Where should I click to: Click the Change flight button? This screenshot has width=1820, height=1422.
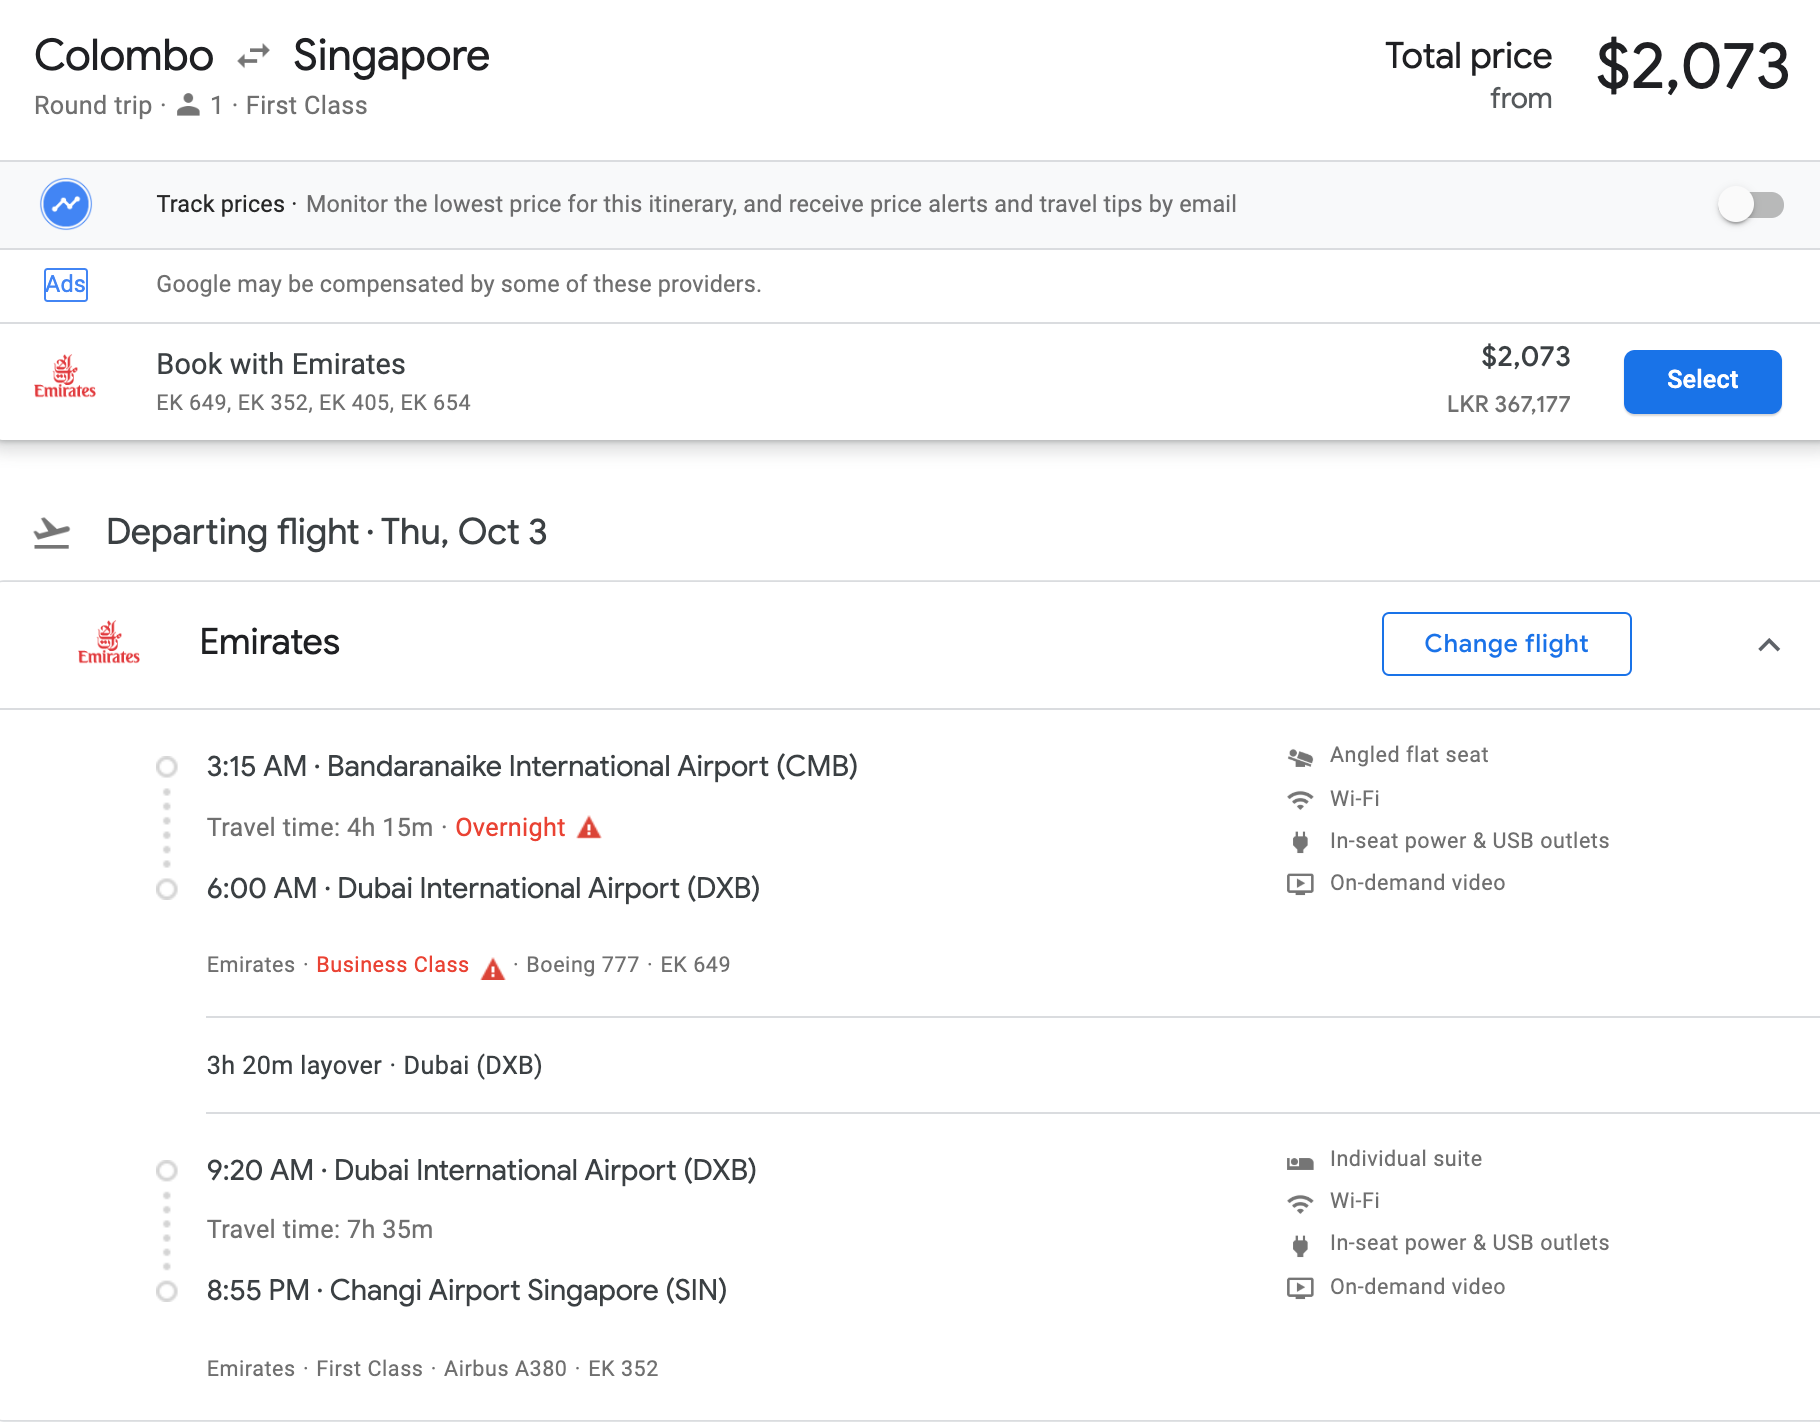tap(1506, 644)
